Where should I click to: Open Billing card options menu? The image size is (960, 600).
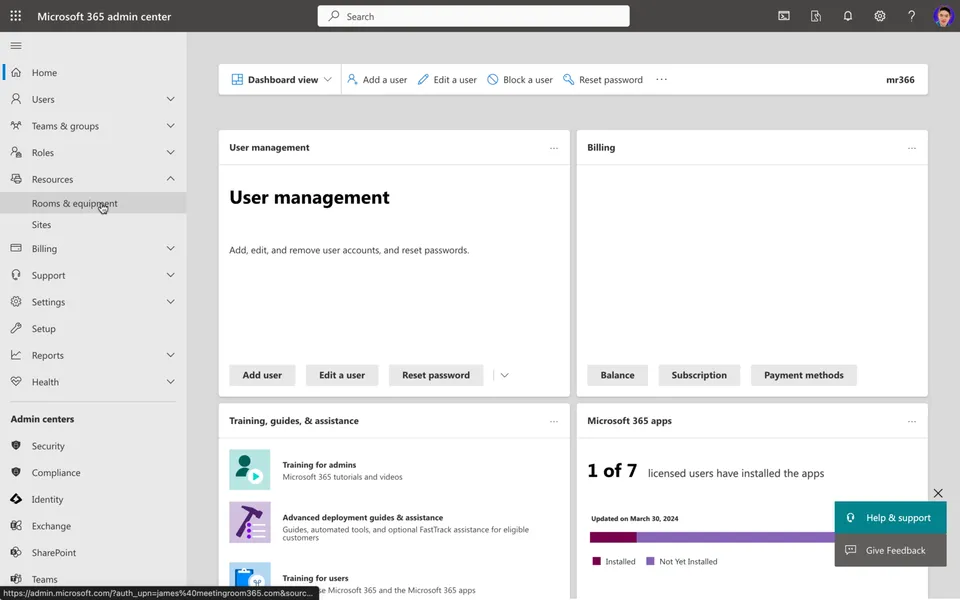pos(912,148)
